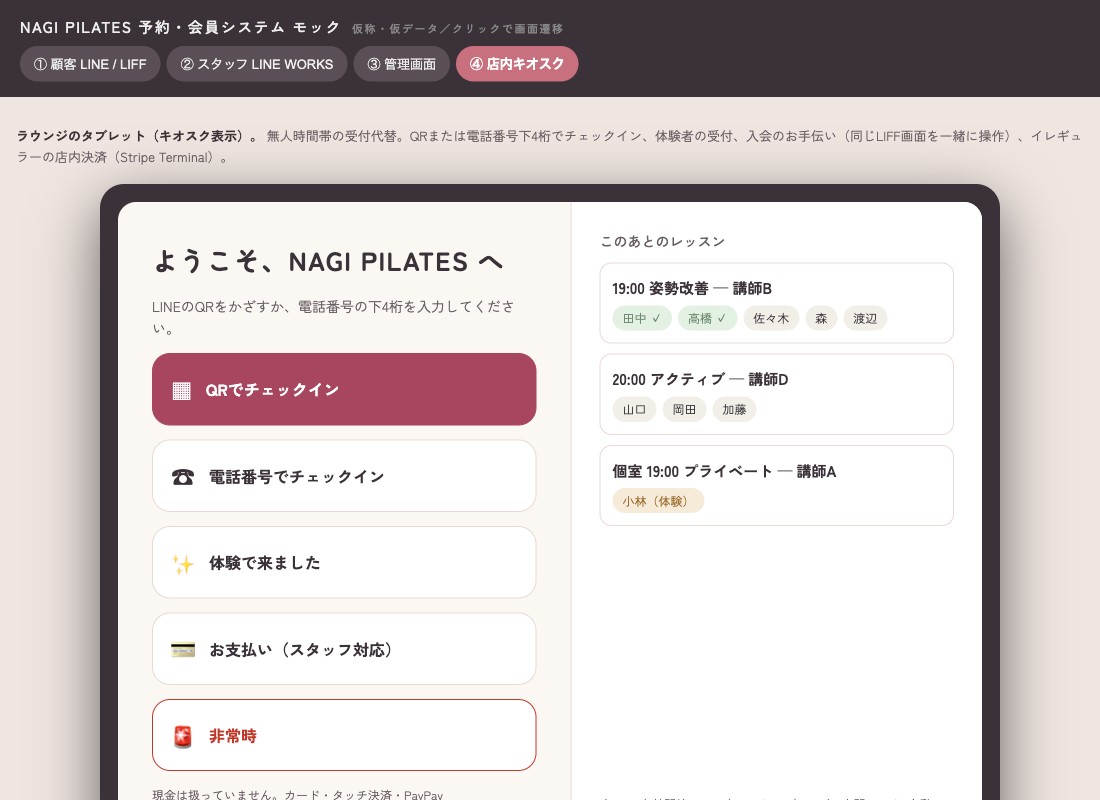
Task: Select the 山口 attendee chip
Action: click(634, 410)
